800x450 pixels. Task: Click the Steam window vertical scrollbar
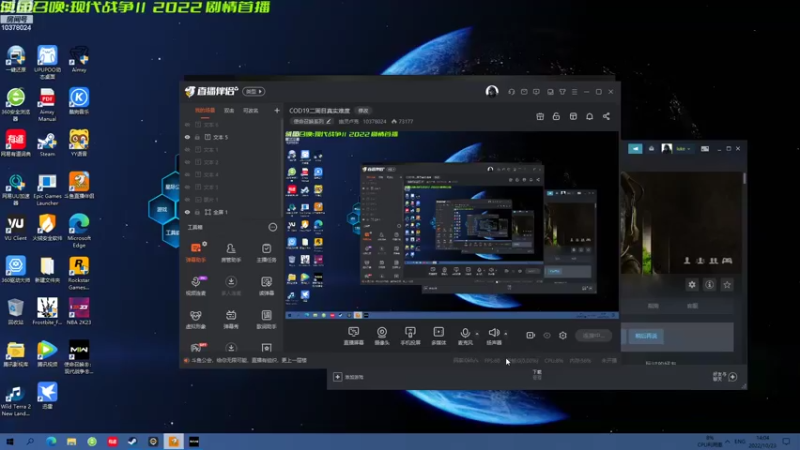[744, 179]
